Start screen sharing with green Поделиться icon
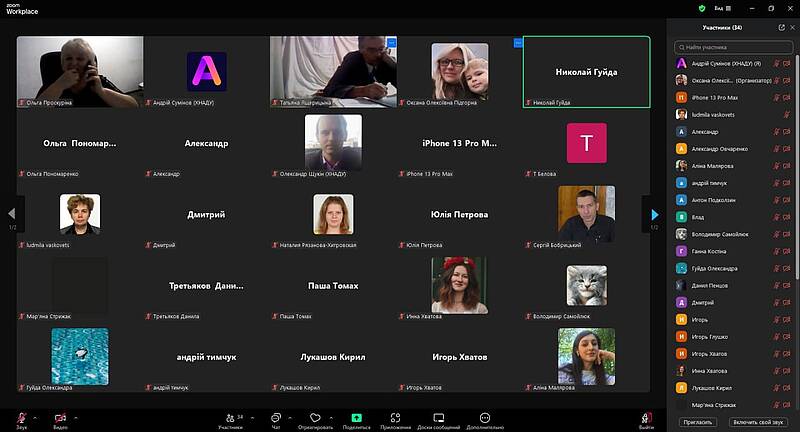800x432 pixels. pos(356,416)
